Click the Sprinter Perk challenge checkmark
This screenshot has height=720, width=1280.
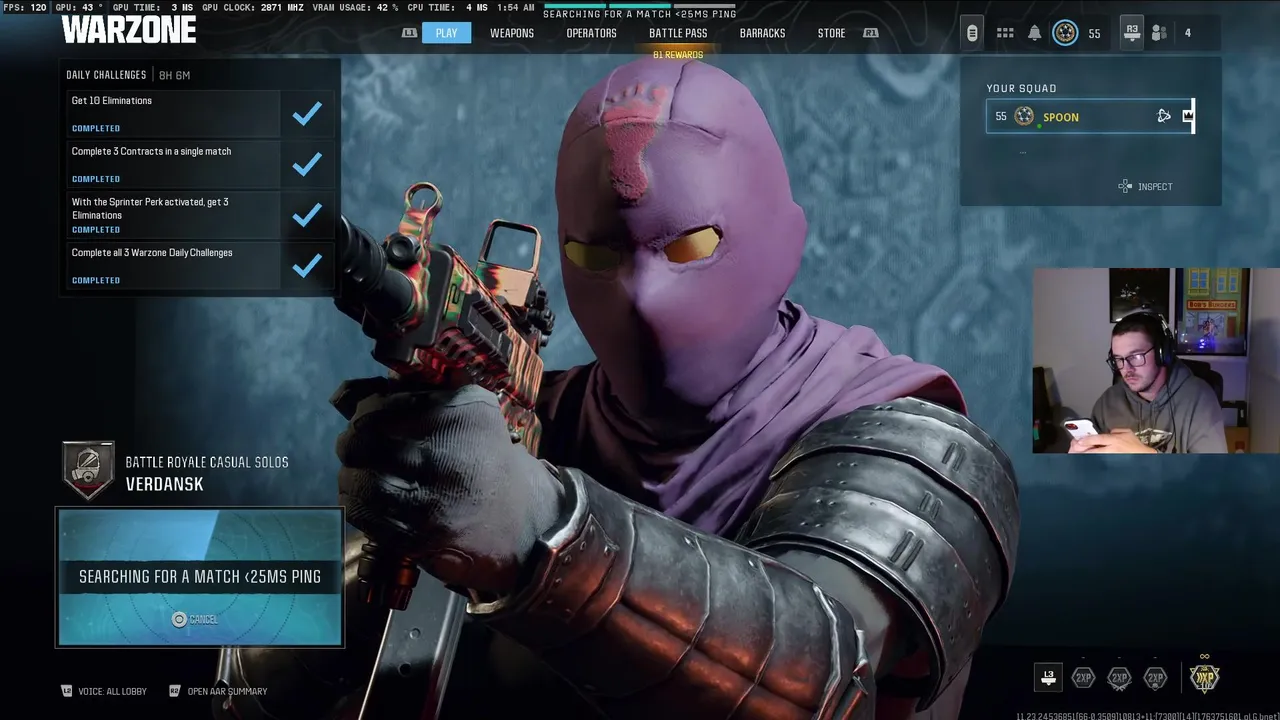(x=307, y=214)
